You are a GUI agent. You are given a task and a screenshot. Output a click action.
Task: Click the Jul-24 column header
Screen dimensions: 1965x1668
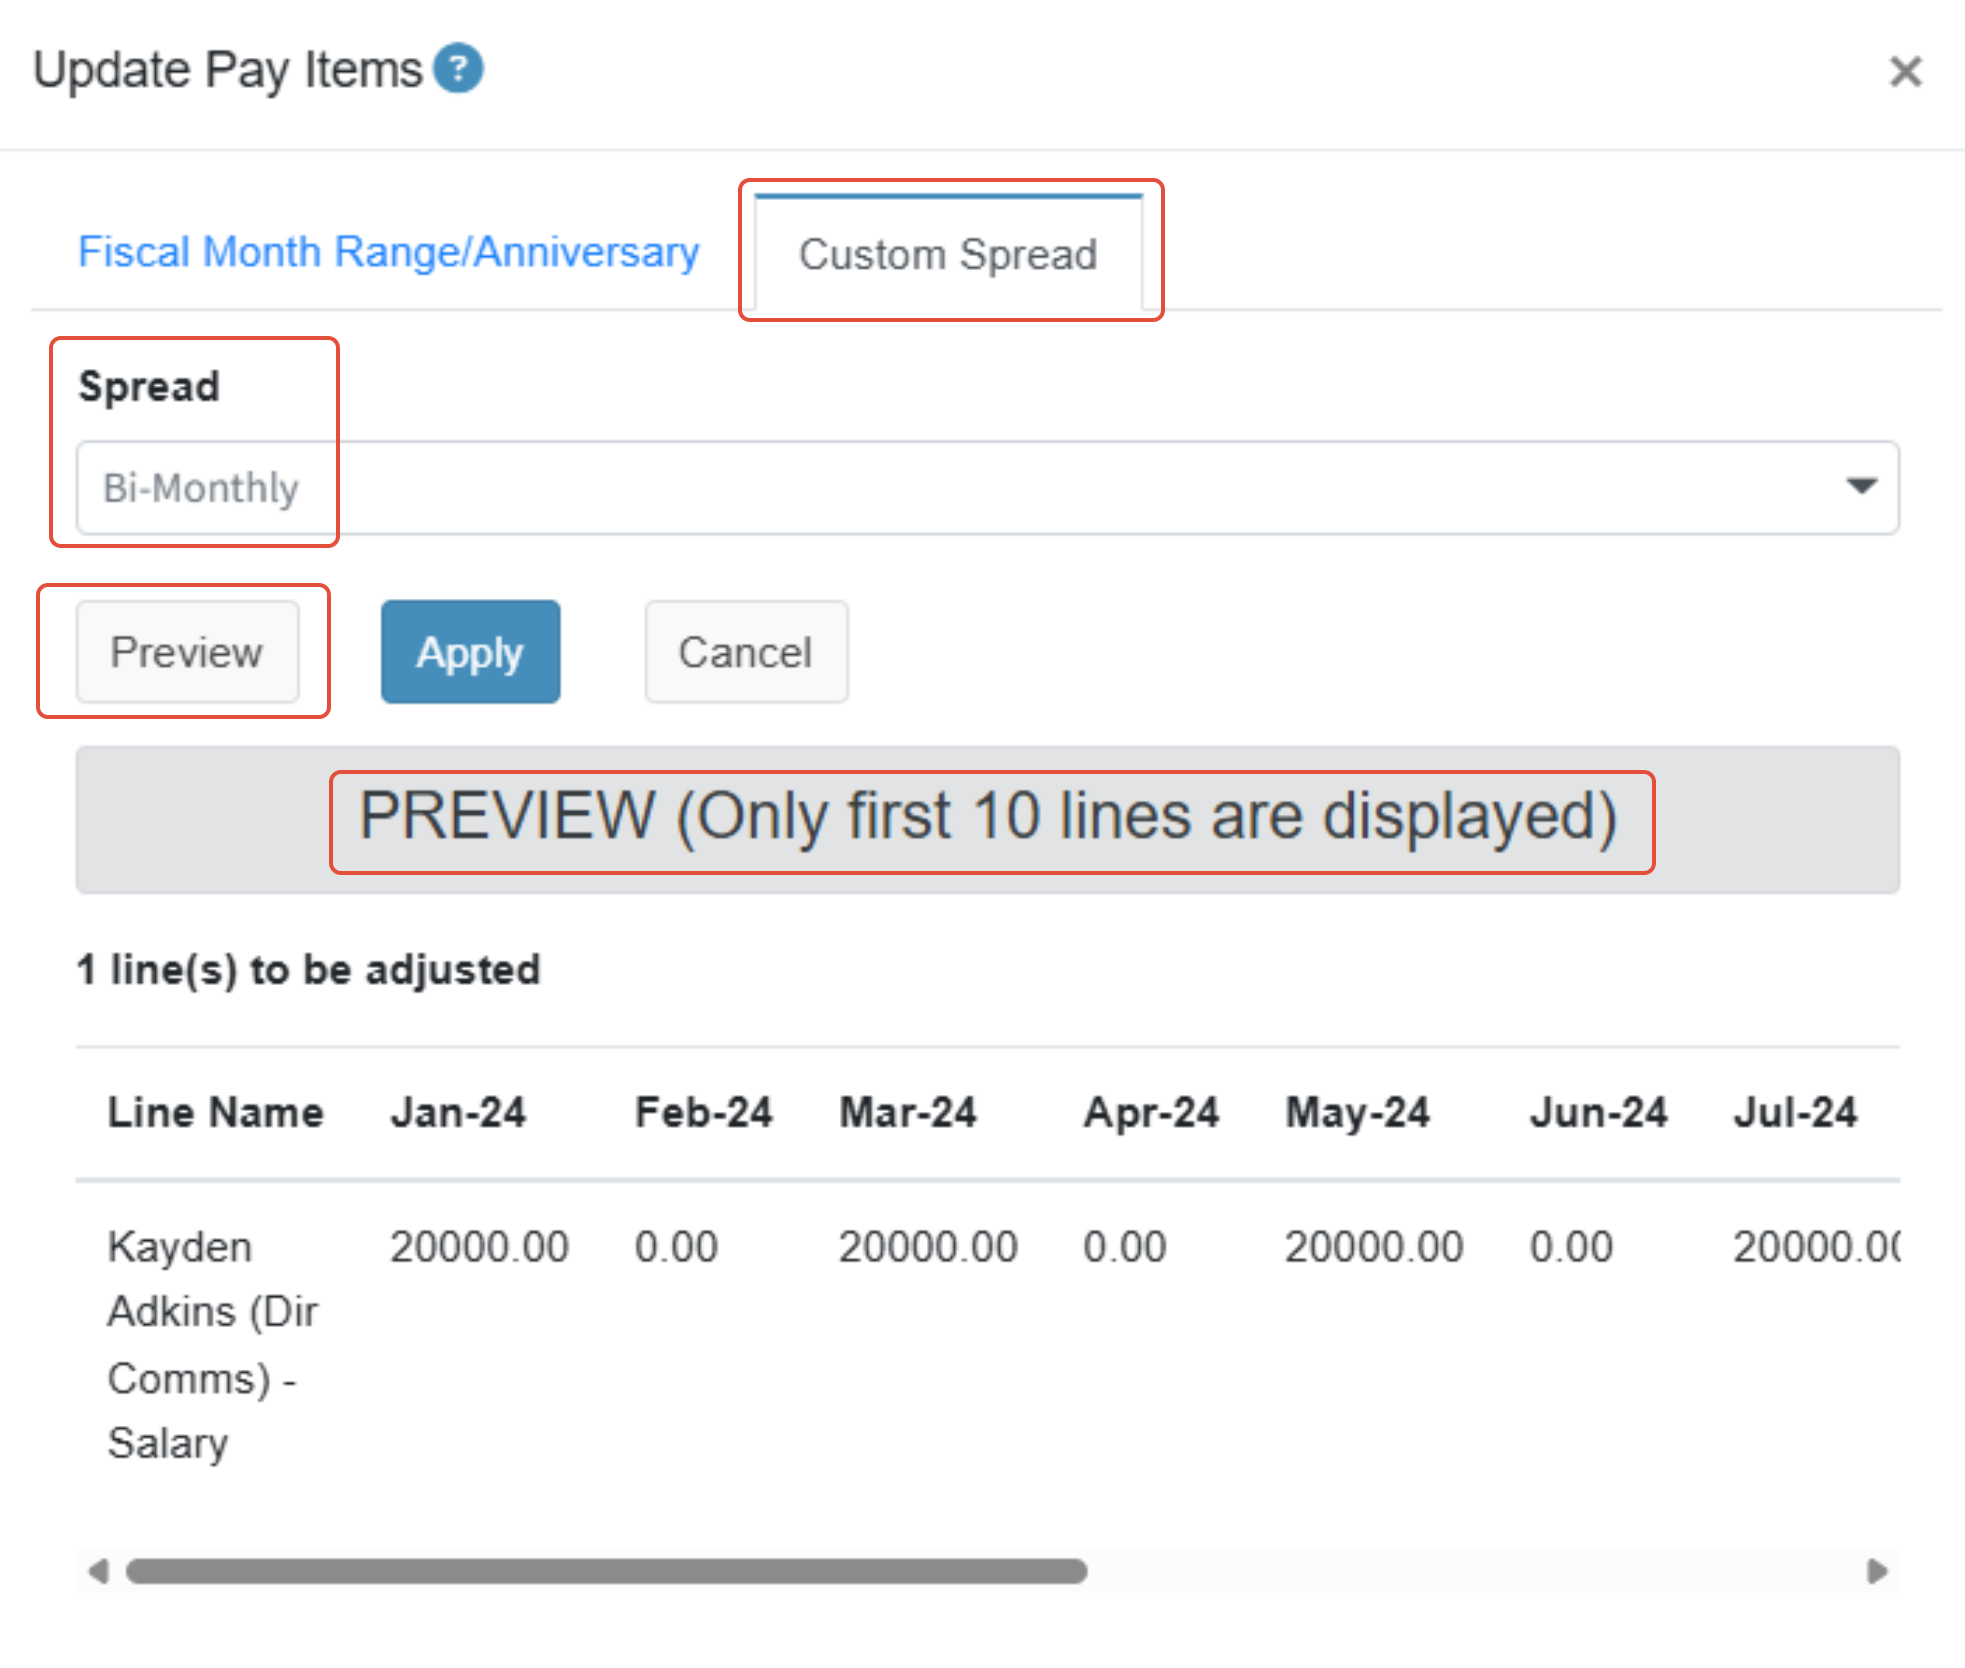coord(1795,1112)
